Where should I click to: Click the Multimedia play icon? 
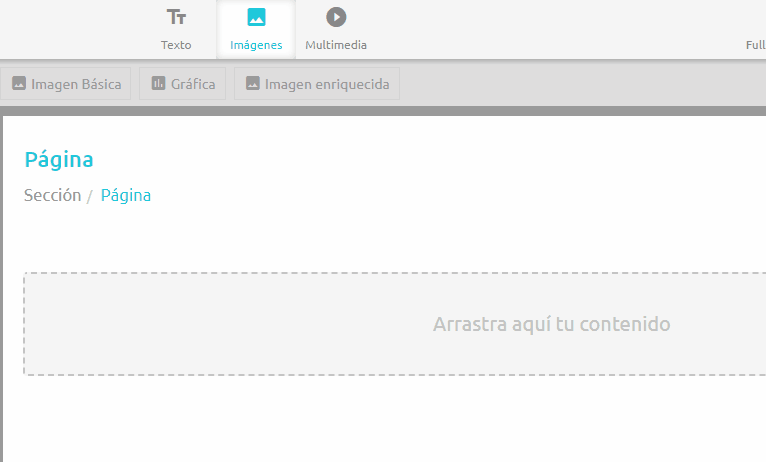336,17
